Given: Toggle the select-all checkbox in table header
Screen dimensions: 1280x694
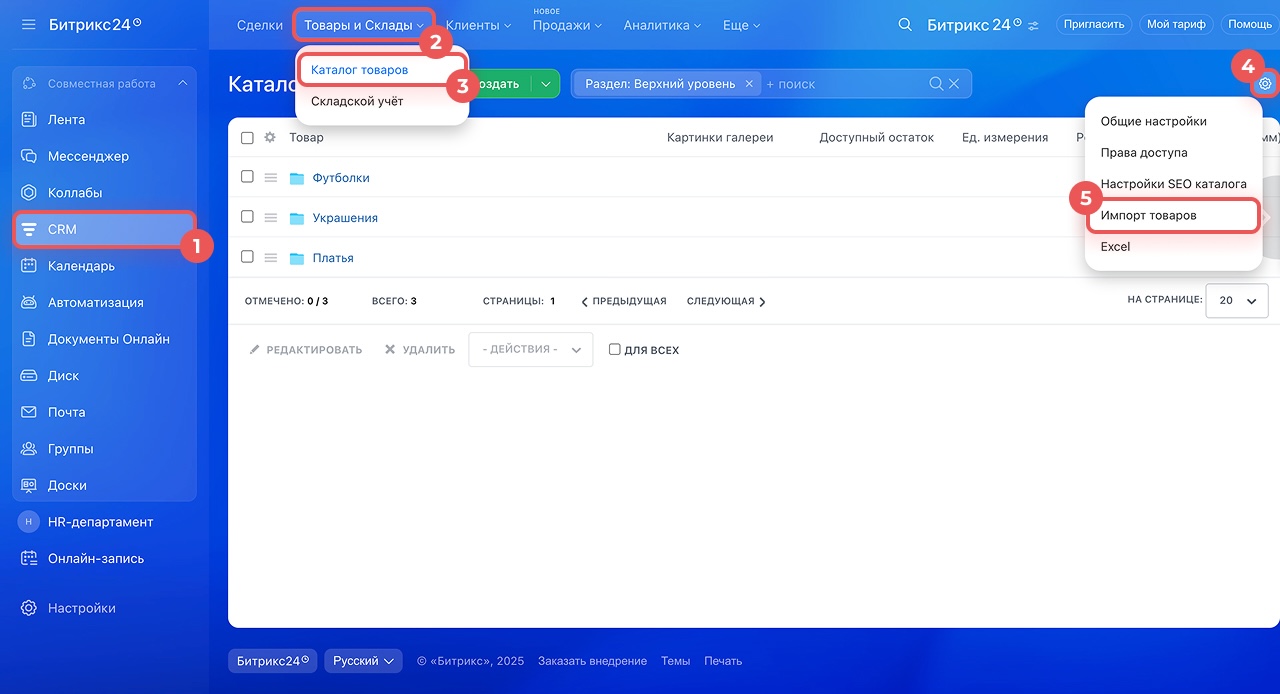Looking at the screenshot, I should [247, 138].
